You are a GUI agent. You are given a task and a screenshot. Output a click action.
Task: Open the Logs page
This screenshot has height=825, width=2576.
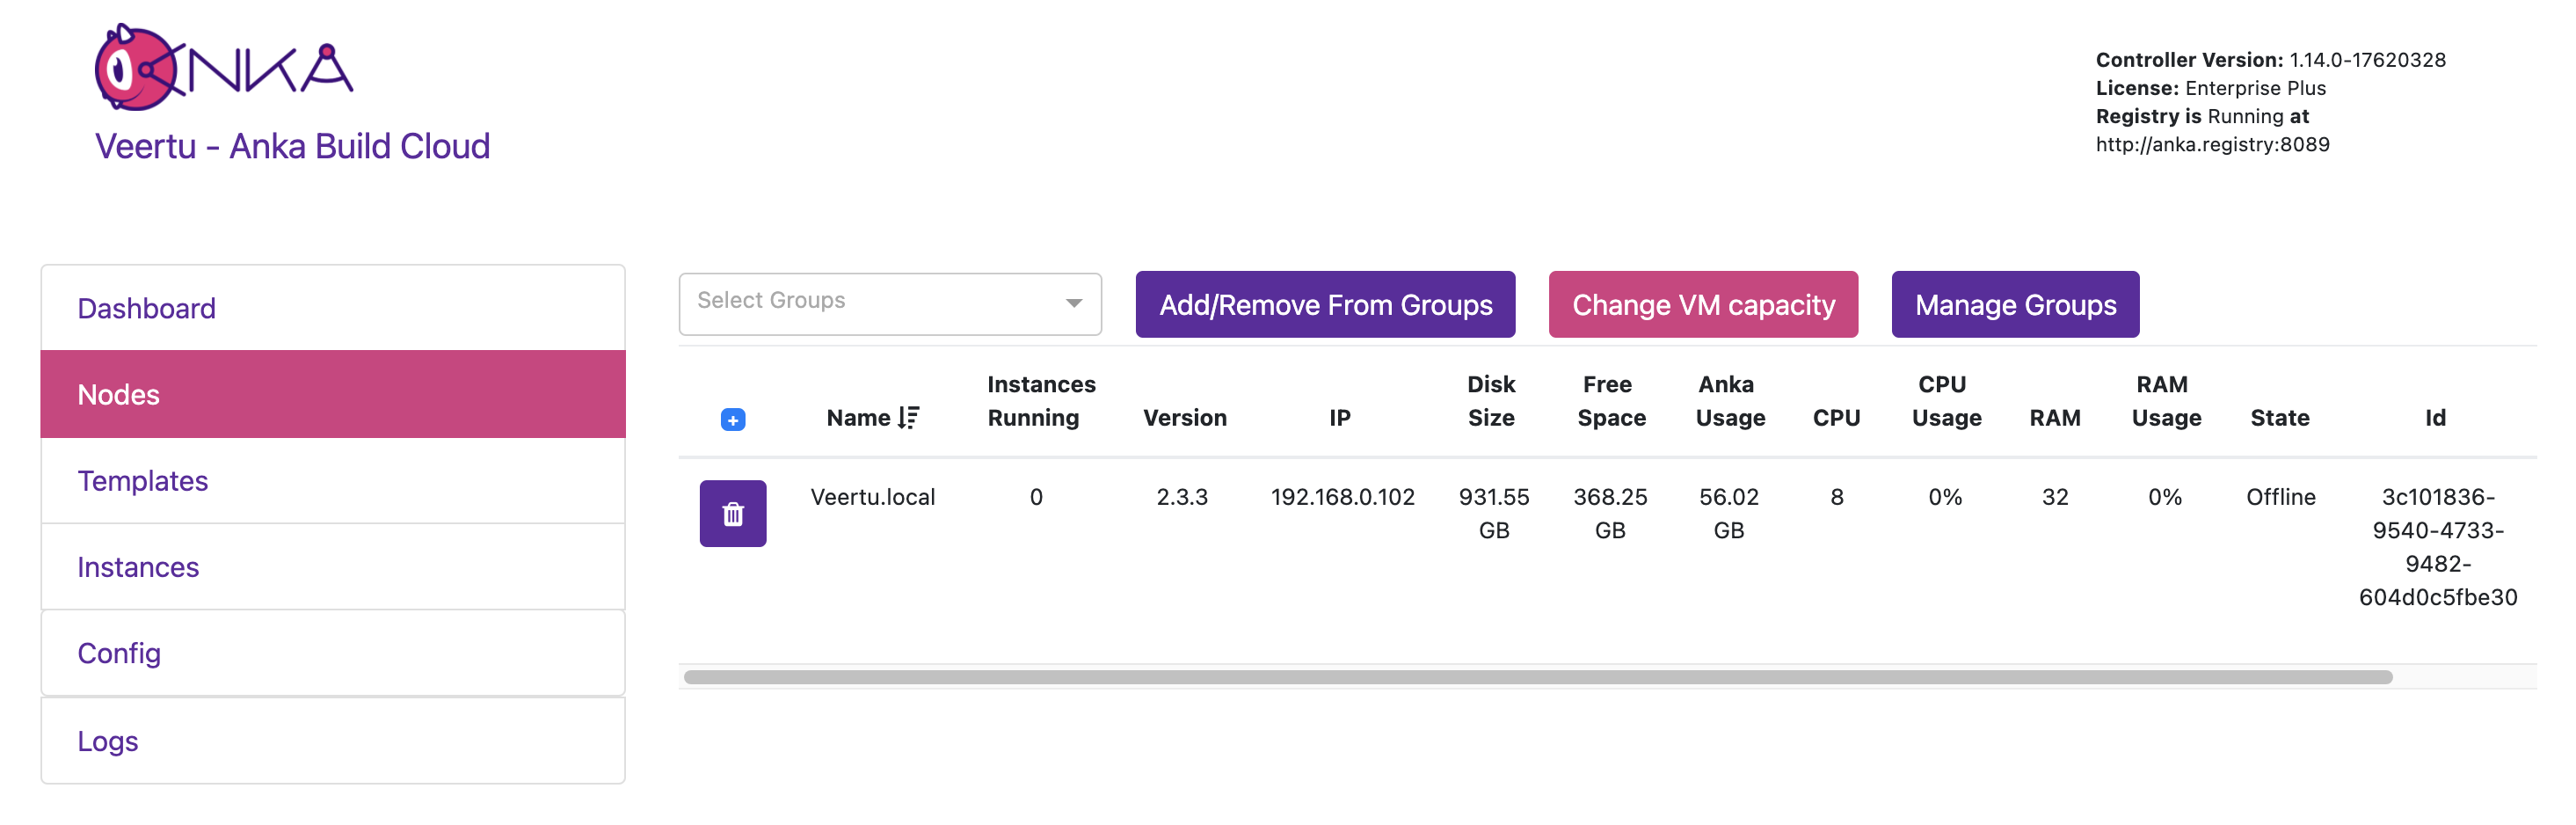click(x=107, y=741)
